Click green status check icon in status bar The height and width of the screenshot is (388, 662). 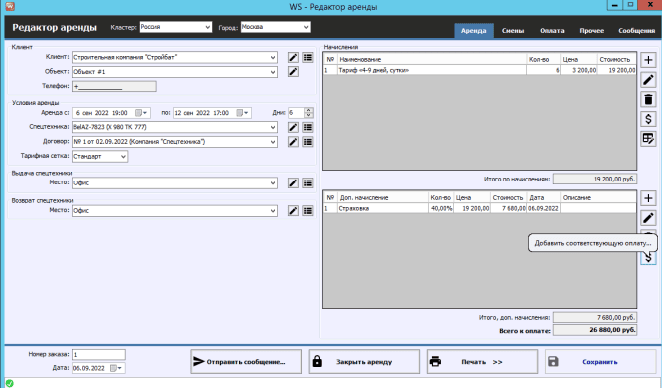pyautogui.click(x=9, y=383)
